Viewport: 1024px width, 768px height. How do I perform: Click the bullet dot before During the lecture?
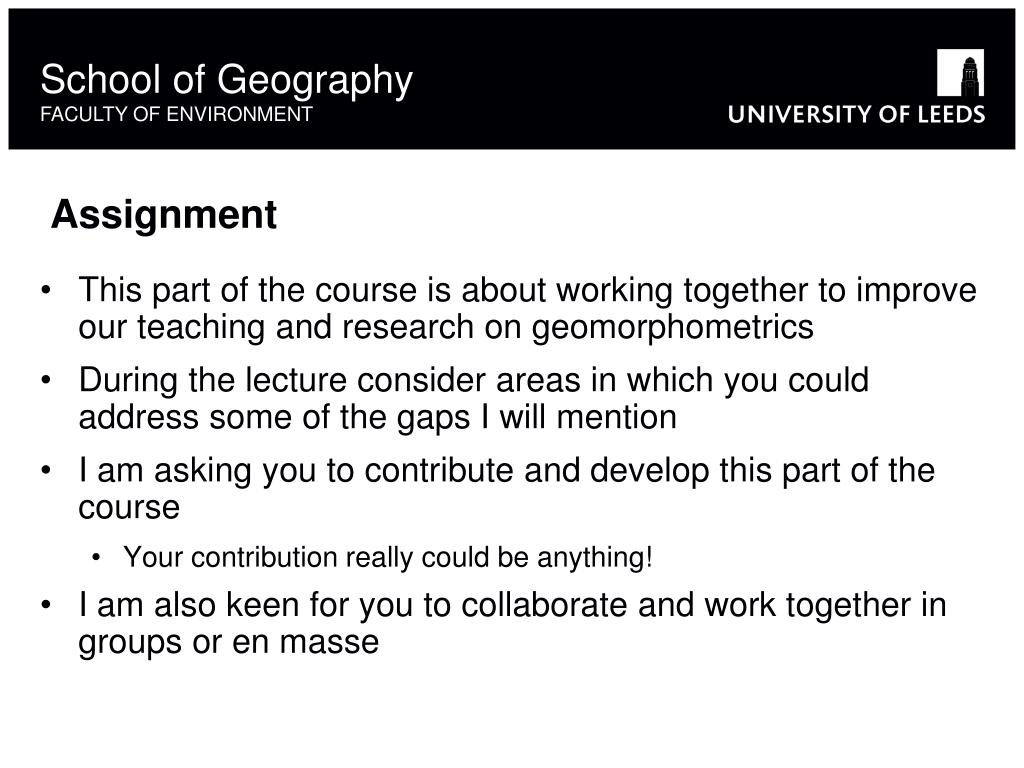point(45,380)
